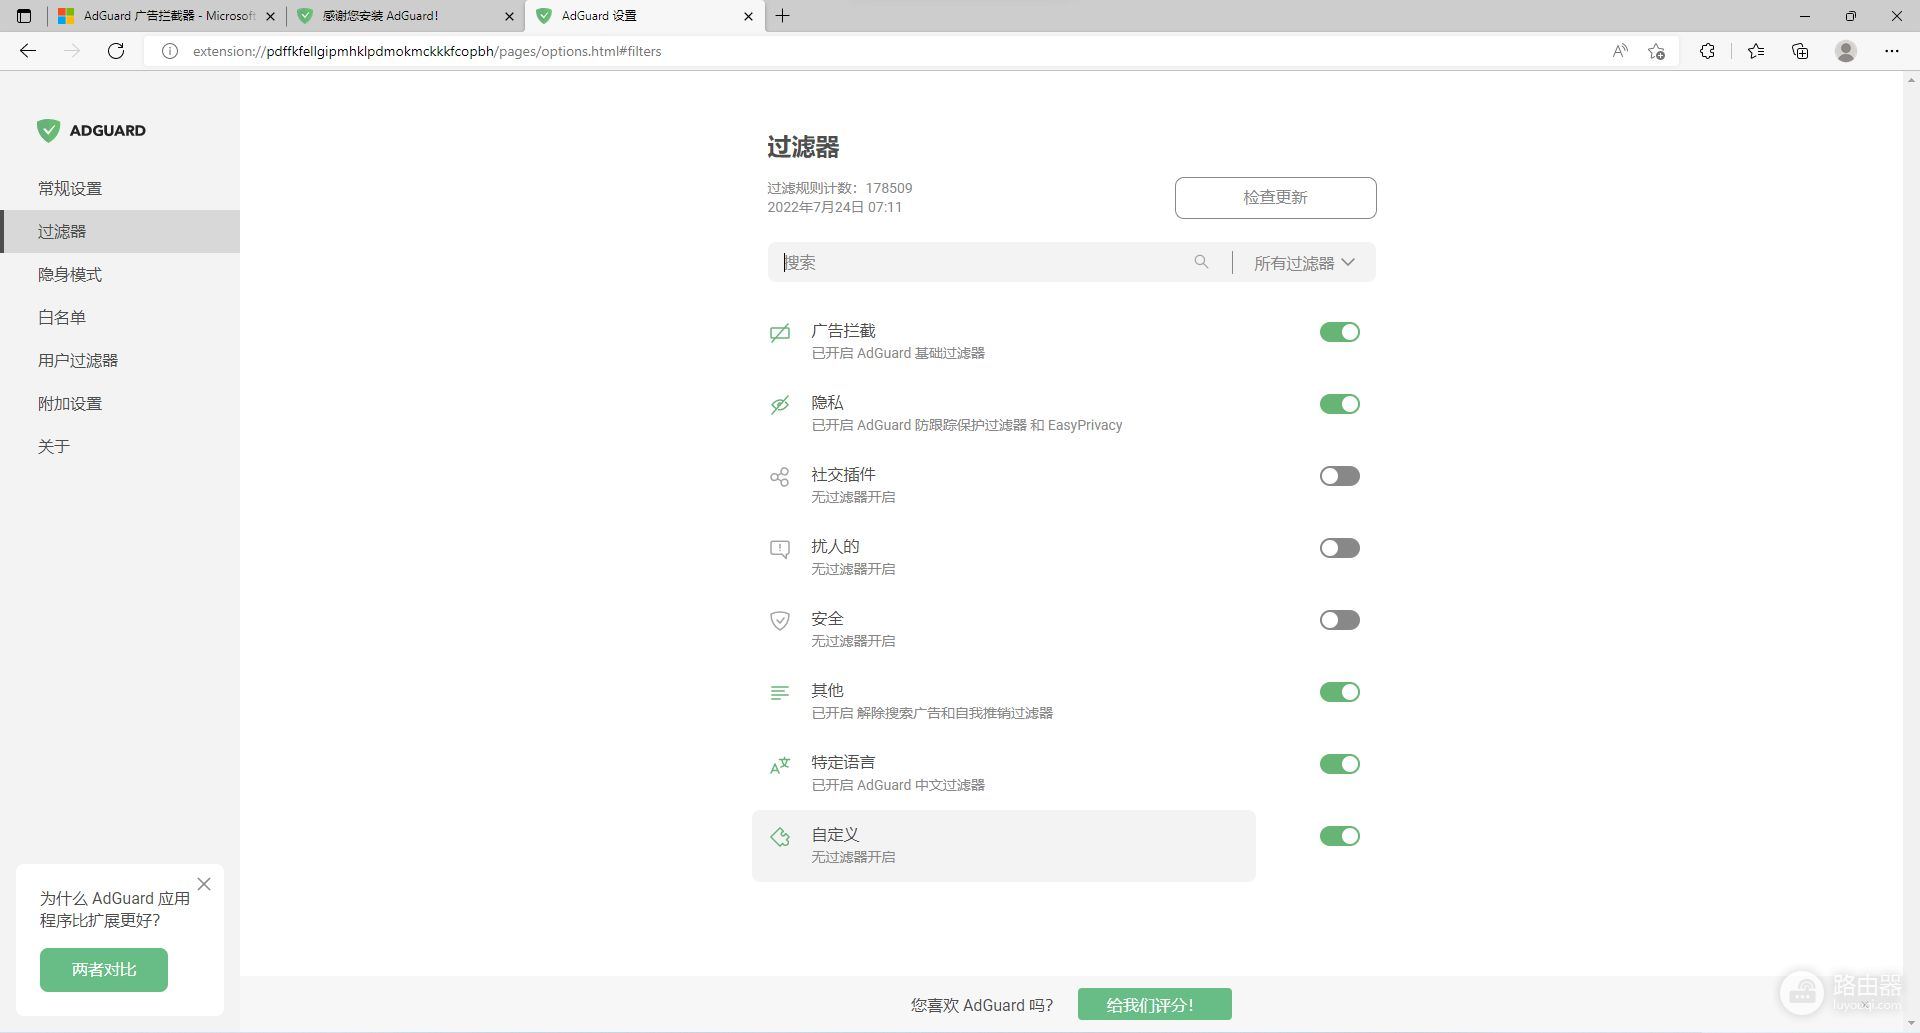The width and height of the screenshot is (1920, 1033).
Task: Close the AdGuard 设置 tab
Action: [748, 16]
